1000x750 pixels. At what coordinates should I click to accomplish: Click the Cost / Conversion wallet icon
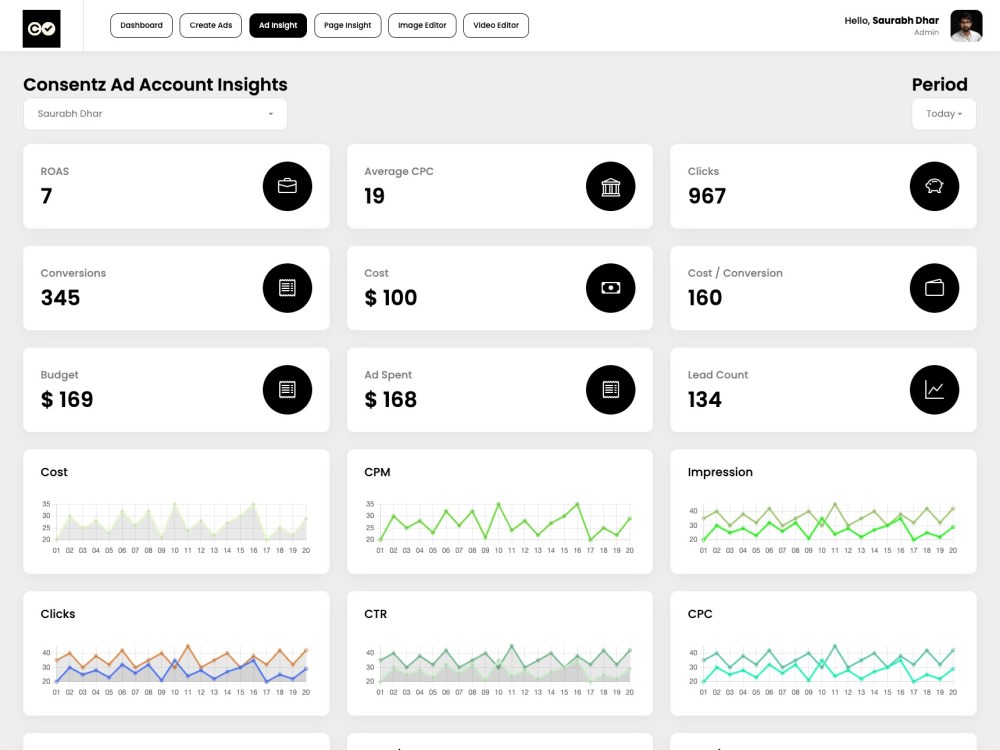(x=934, y=288)
